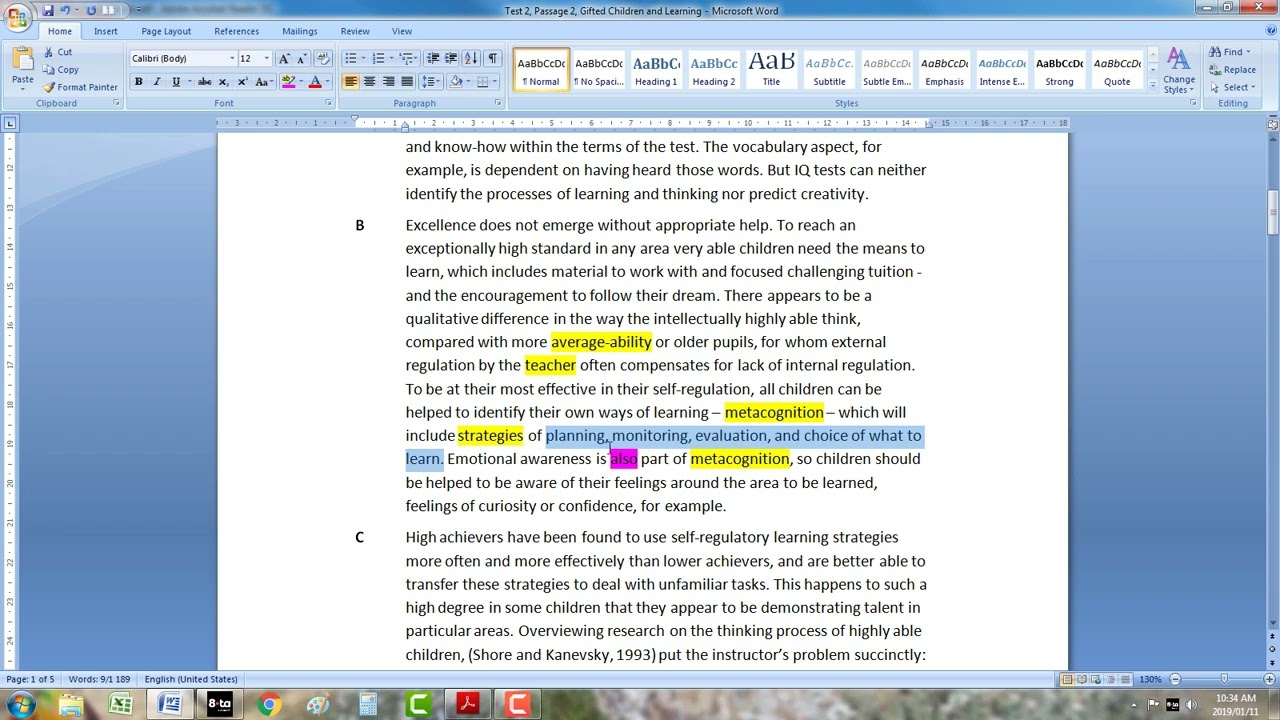Click the Numbering list icon

pos(378,58)
